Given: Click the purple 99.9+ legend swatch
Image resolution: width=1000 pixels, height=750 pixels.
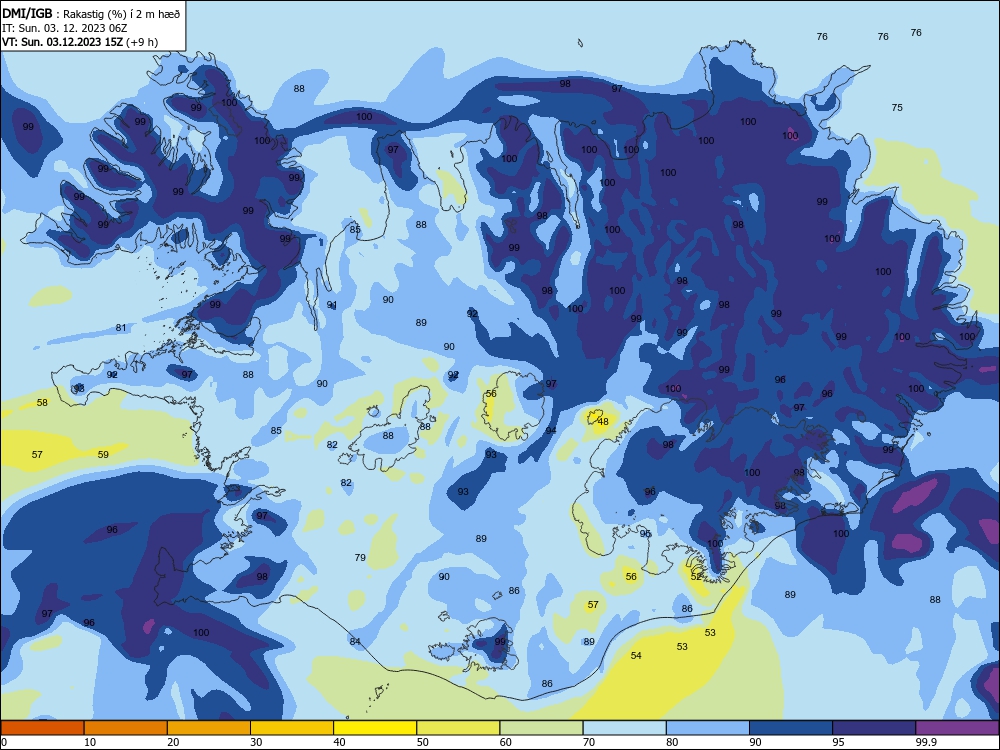Looking at the screenshot, I should 957,728.
